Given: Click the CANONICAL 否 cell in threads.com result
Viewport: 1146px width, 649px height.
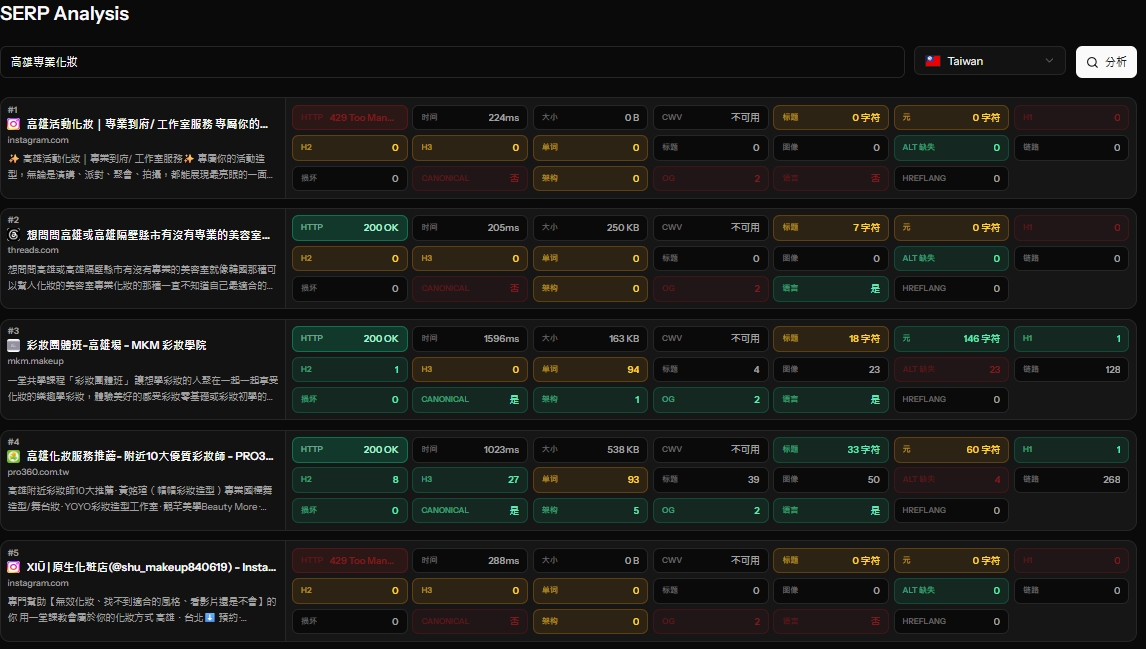Looking at the screenshot, I should (470, 288).
